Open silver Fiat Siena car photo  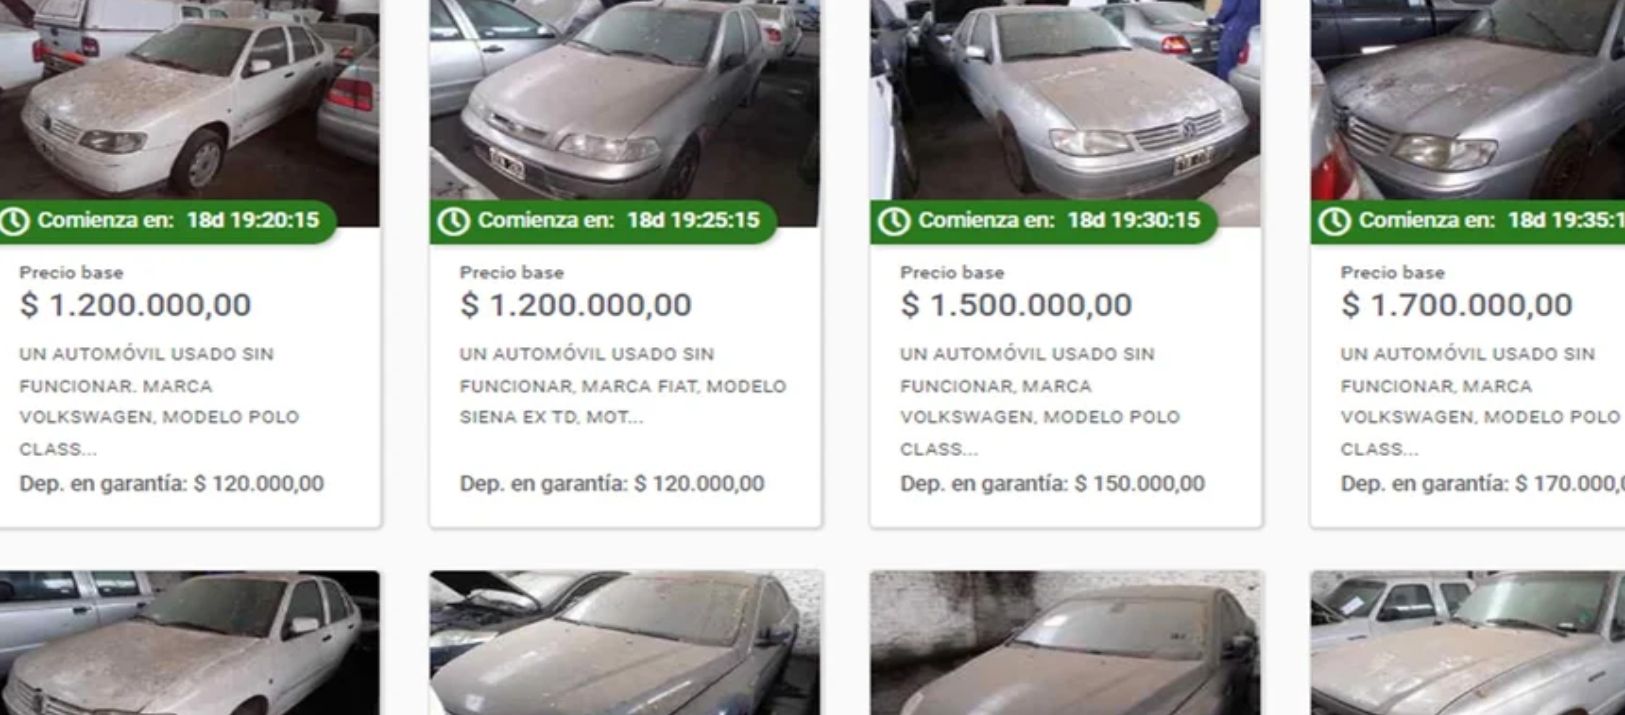pos(625,100)
